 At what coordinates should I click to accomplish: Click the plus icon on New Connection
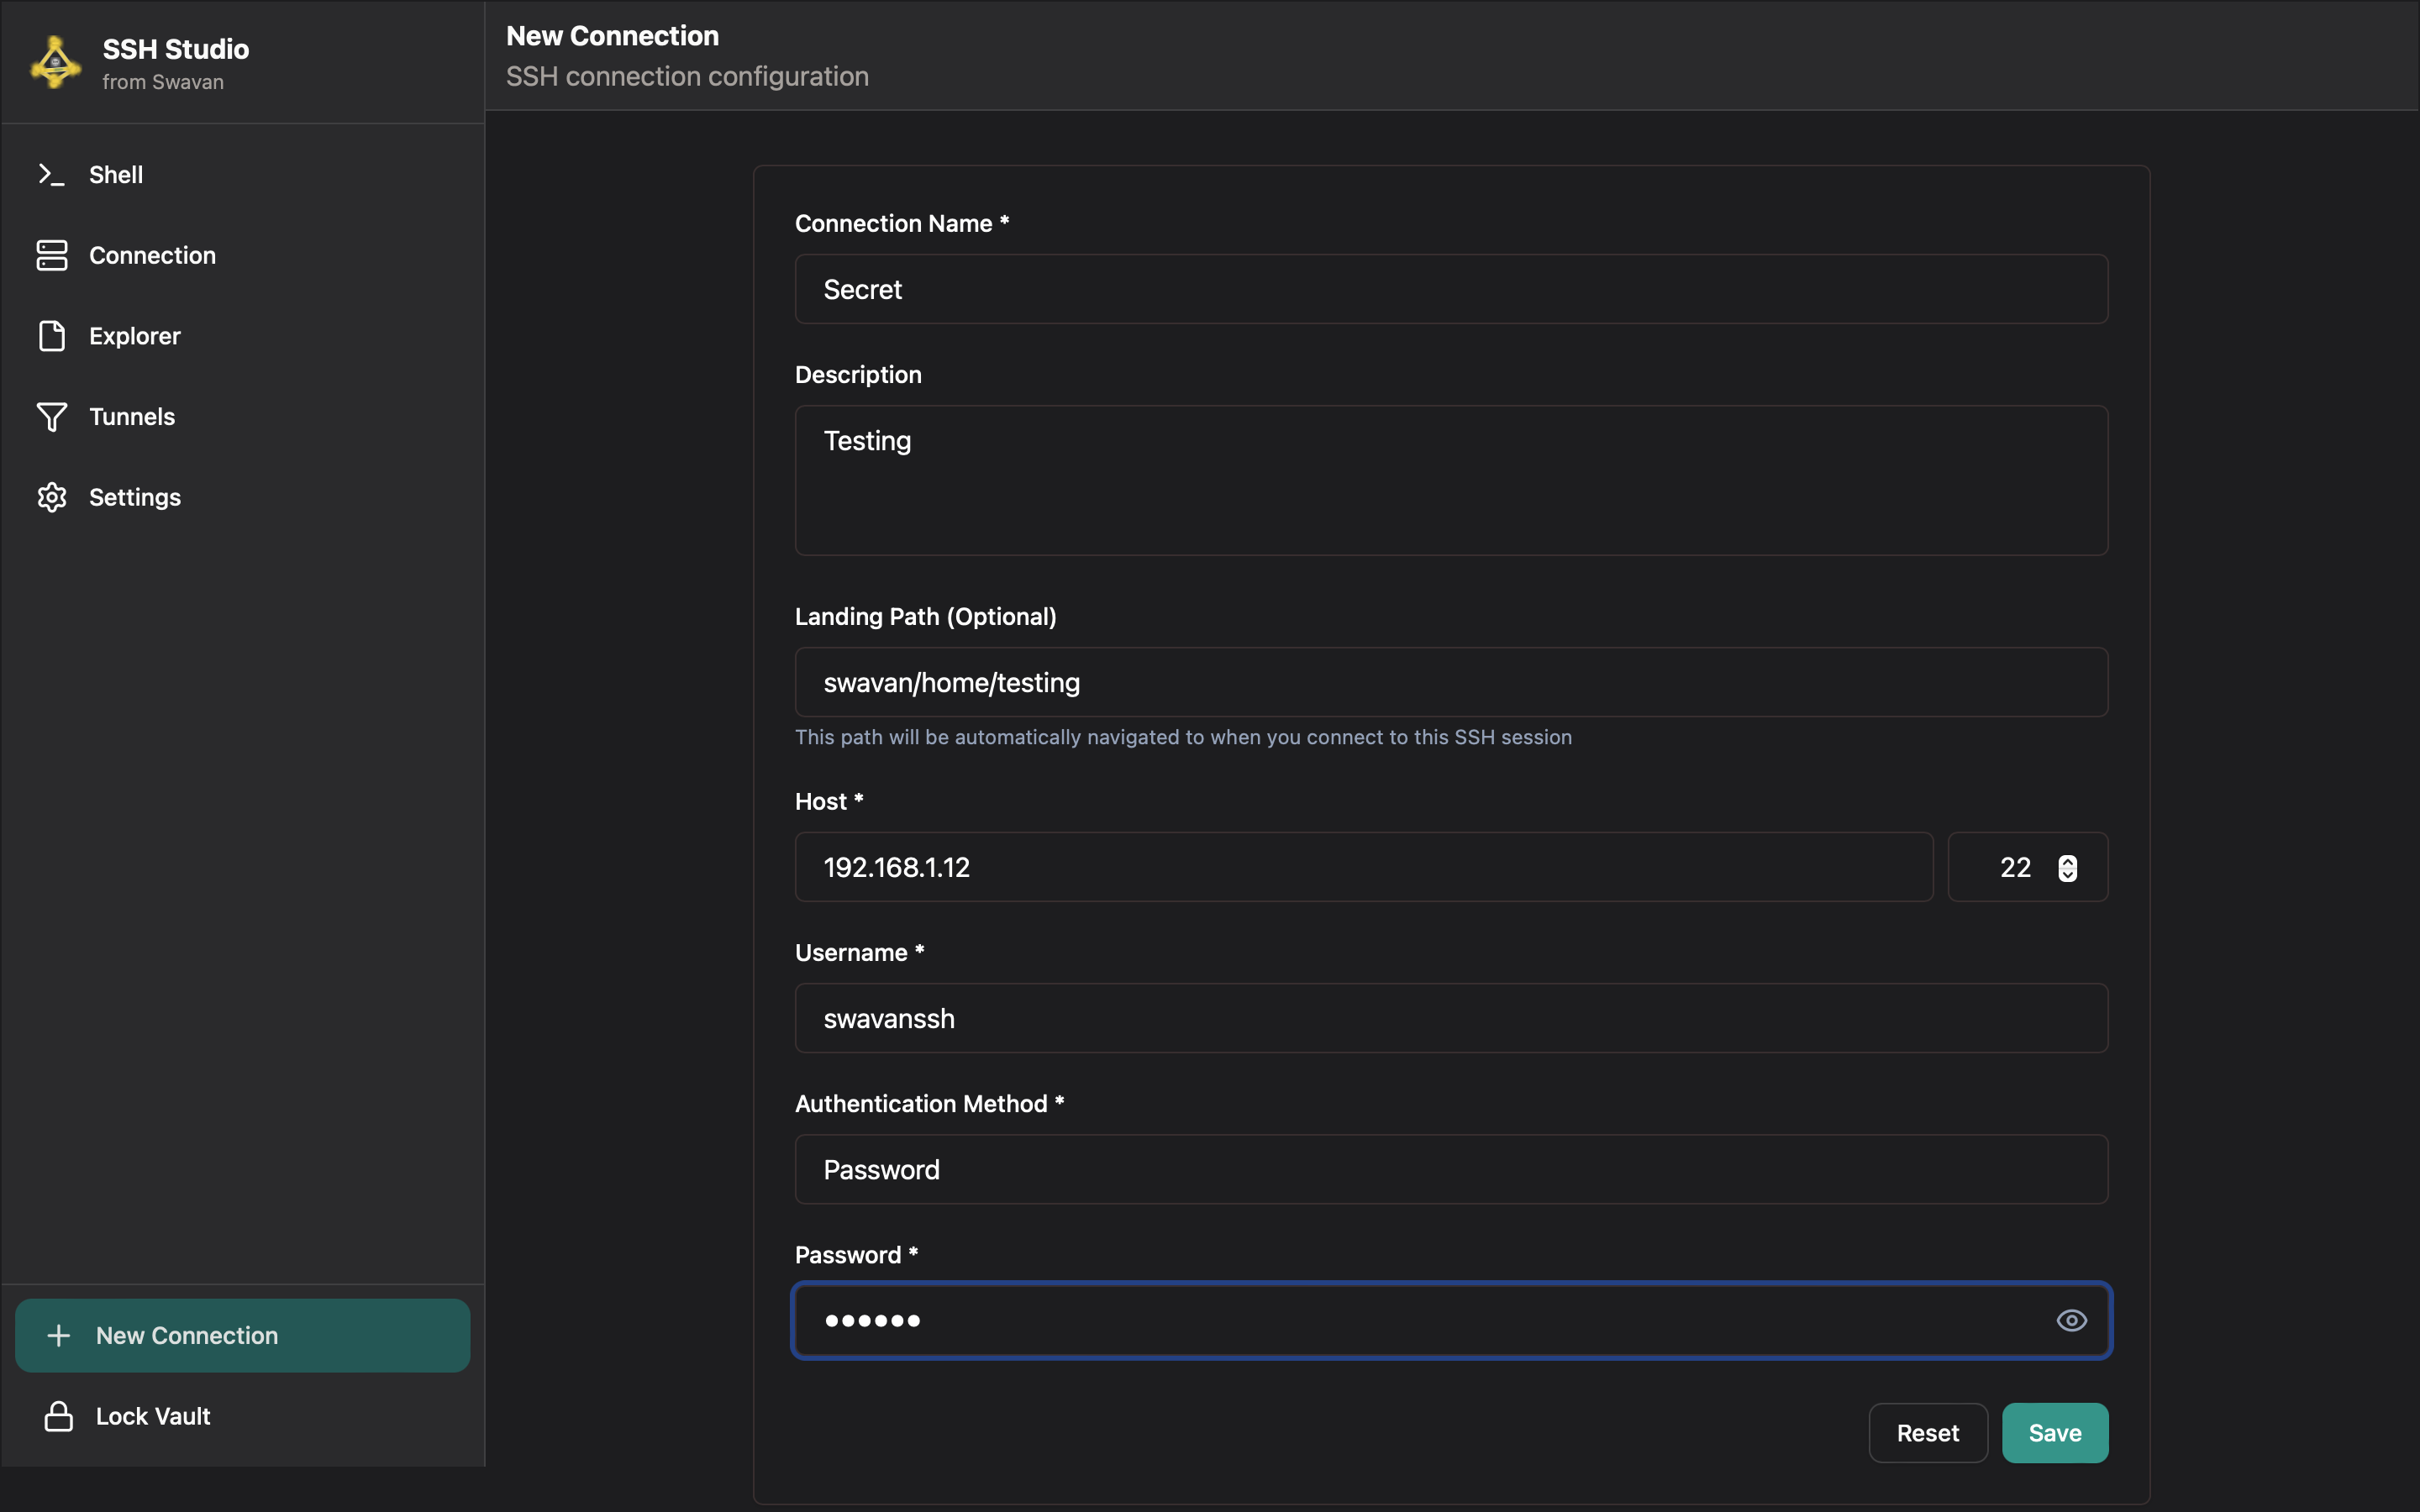59,1334
